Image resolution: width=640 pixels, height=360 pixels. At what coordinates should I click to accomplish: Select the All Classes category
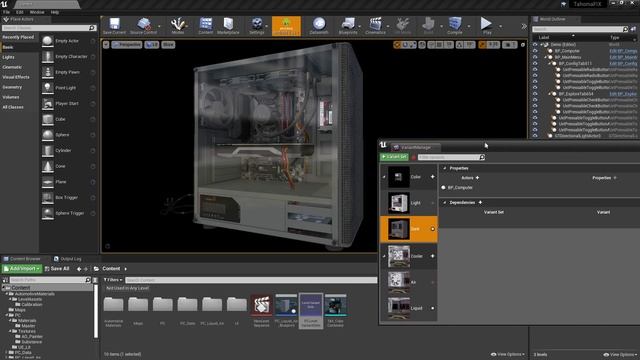(x=13, y=107)
